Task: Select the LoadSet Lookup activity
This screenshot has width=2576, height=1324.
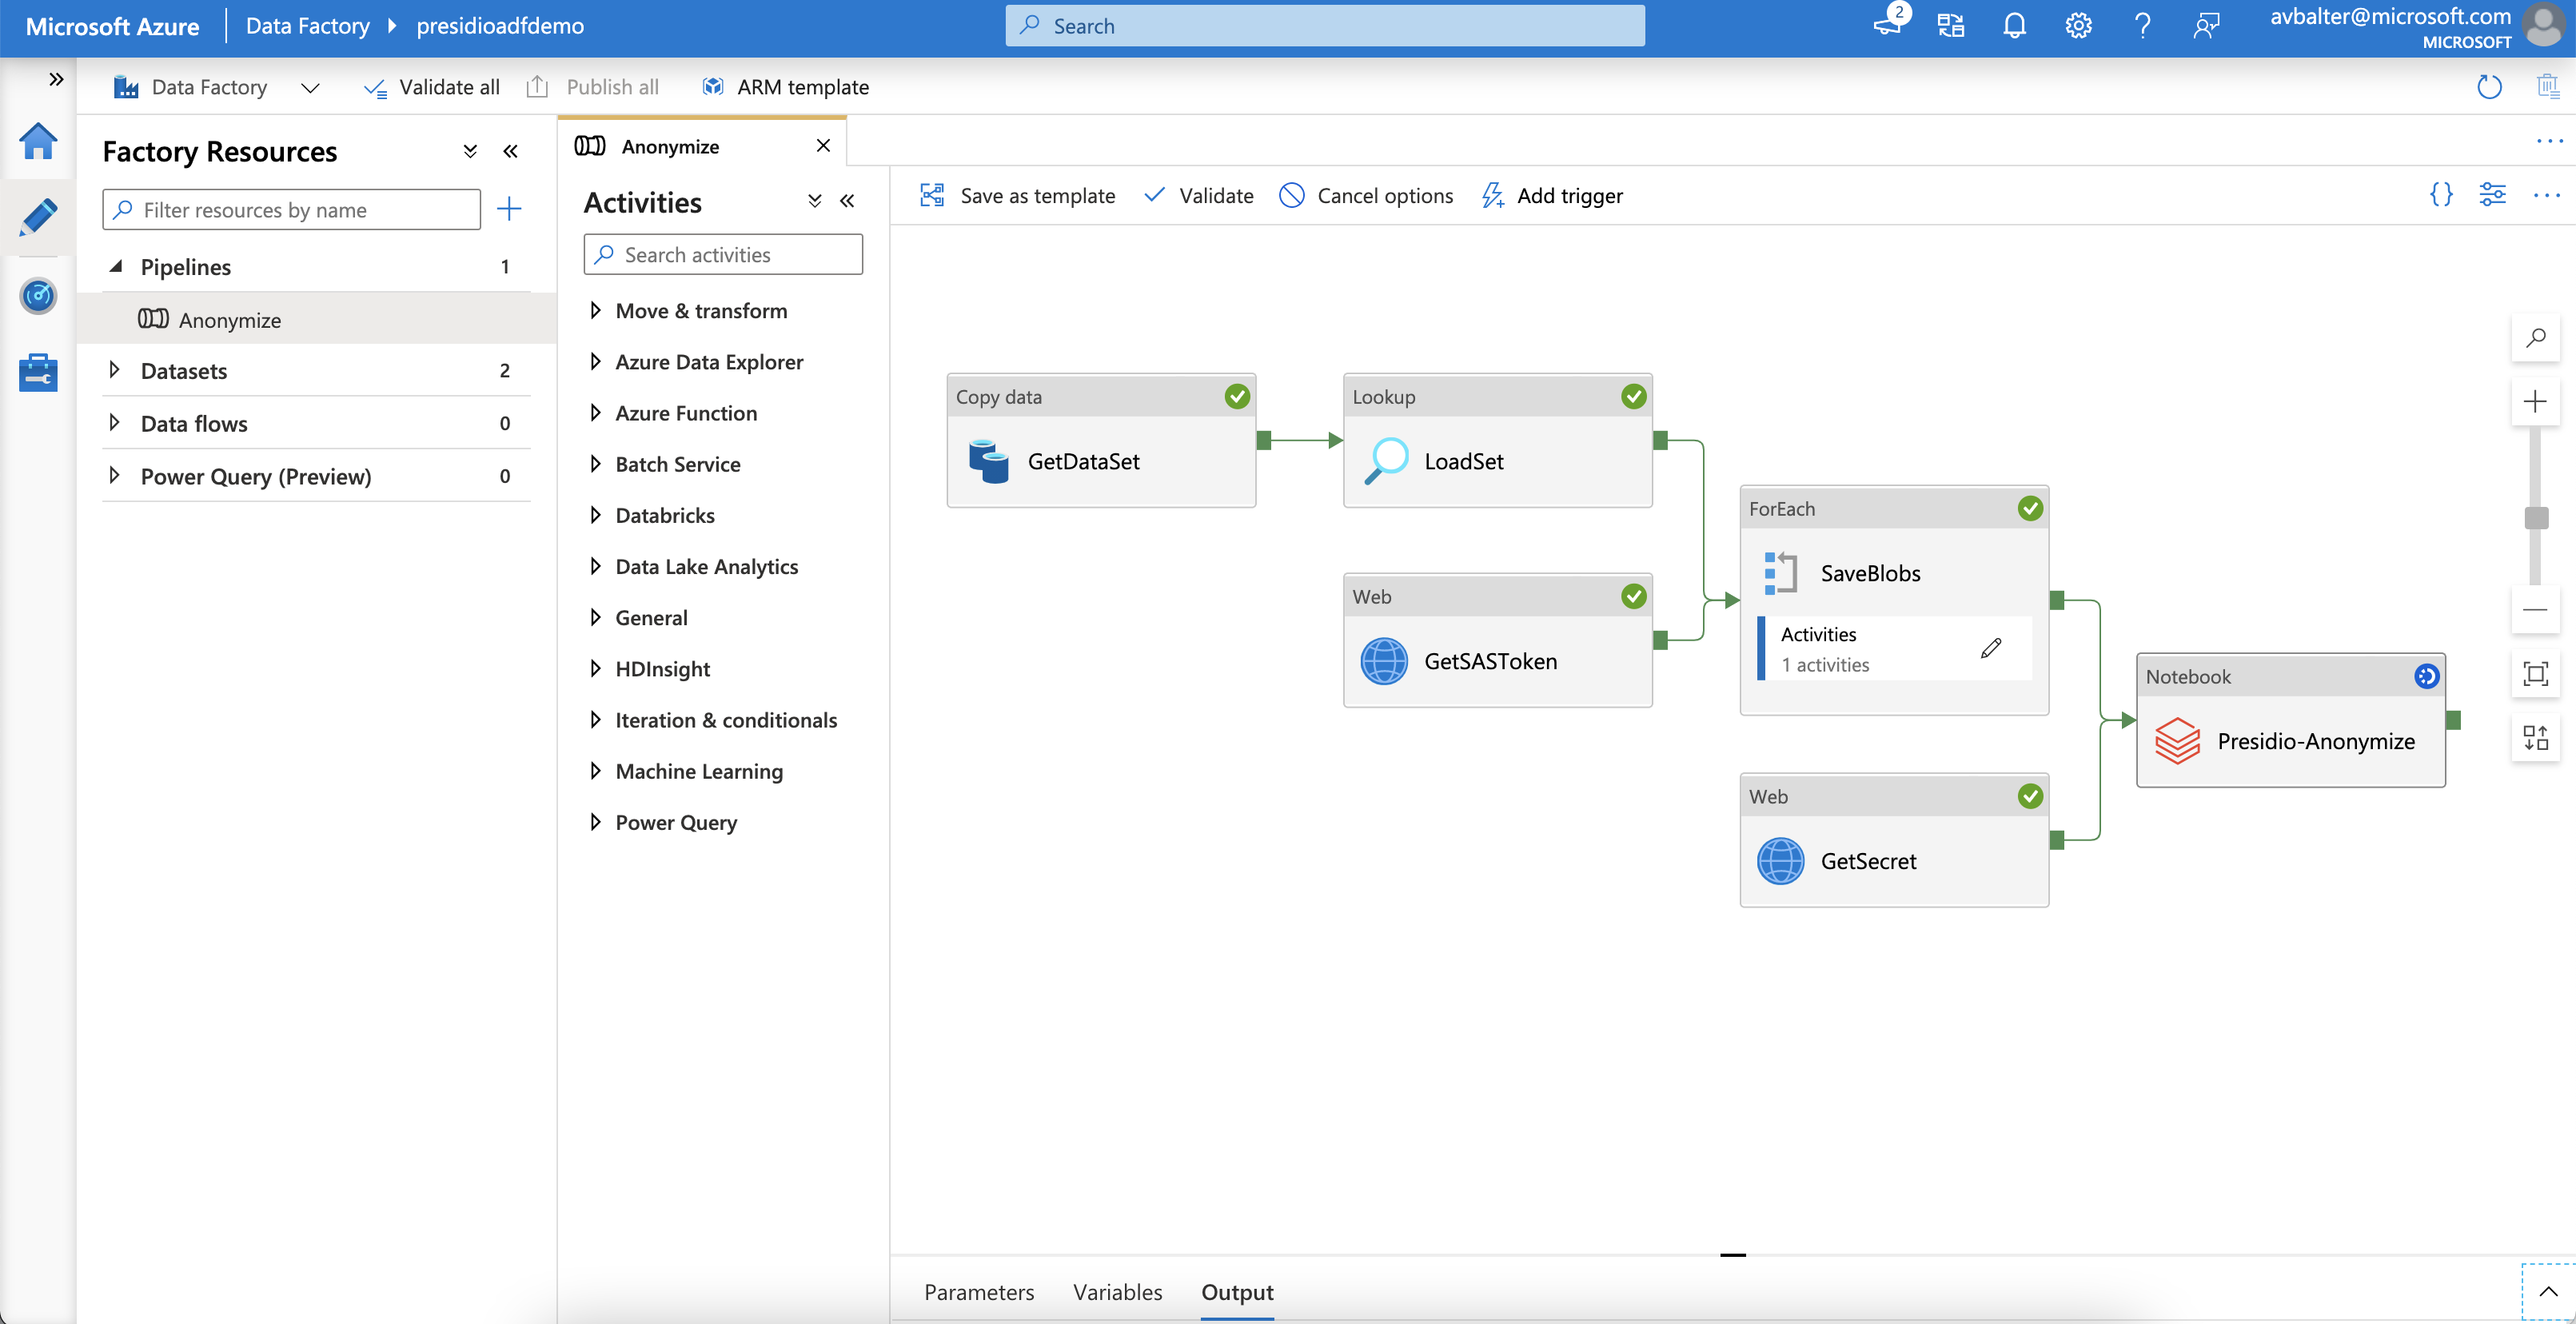Action: [1497, 441]
